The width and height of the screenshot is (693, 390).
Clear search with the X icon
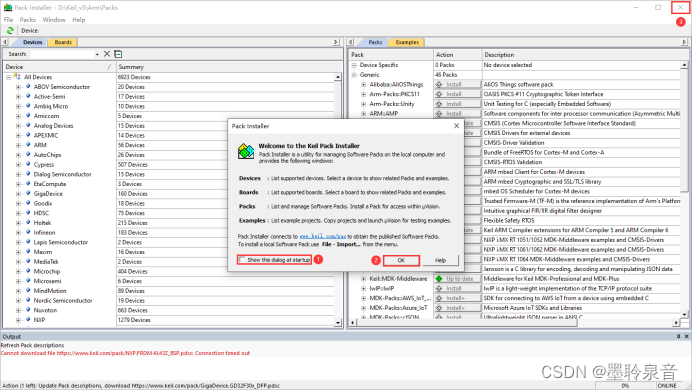tap(107, 54)
